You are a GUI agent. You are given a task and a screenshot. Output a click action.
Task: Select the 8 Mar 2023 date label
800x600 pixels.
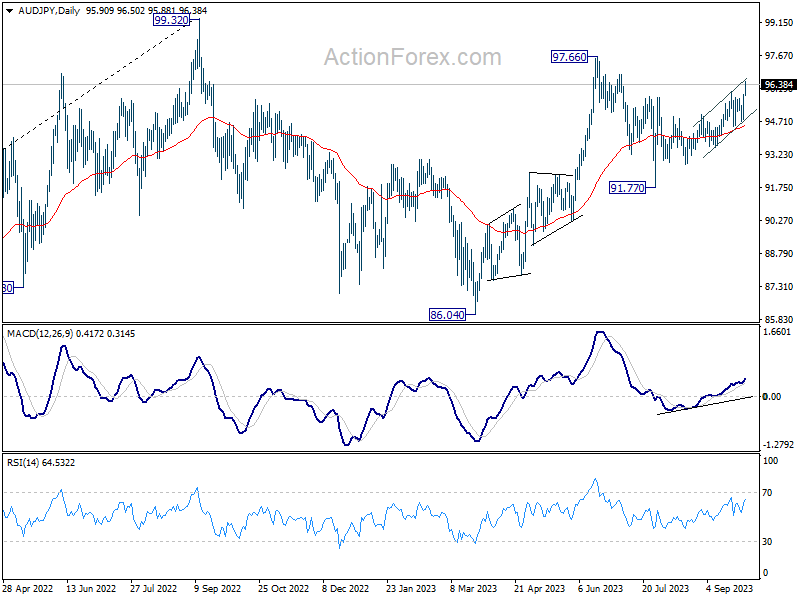[473, 589]
